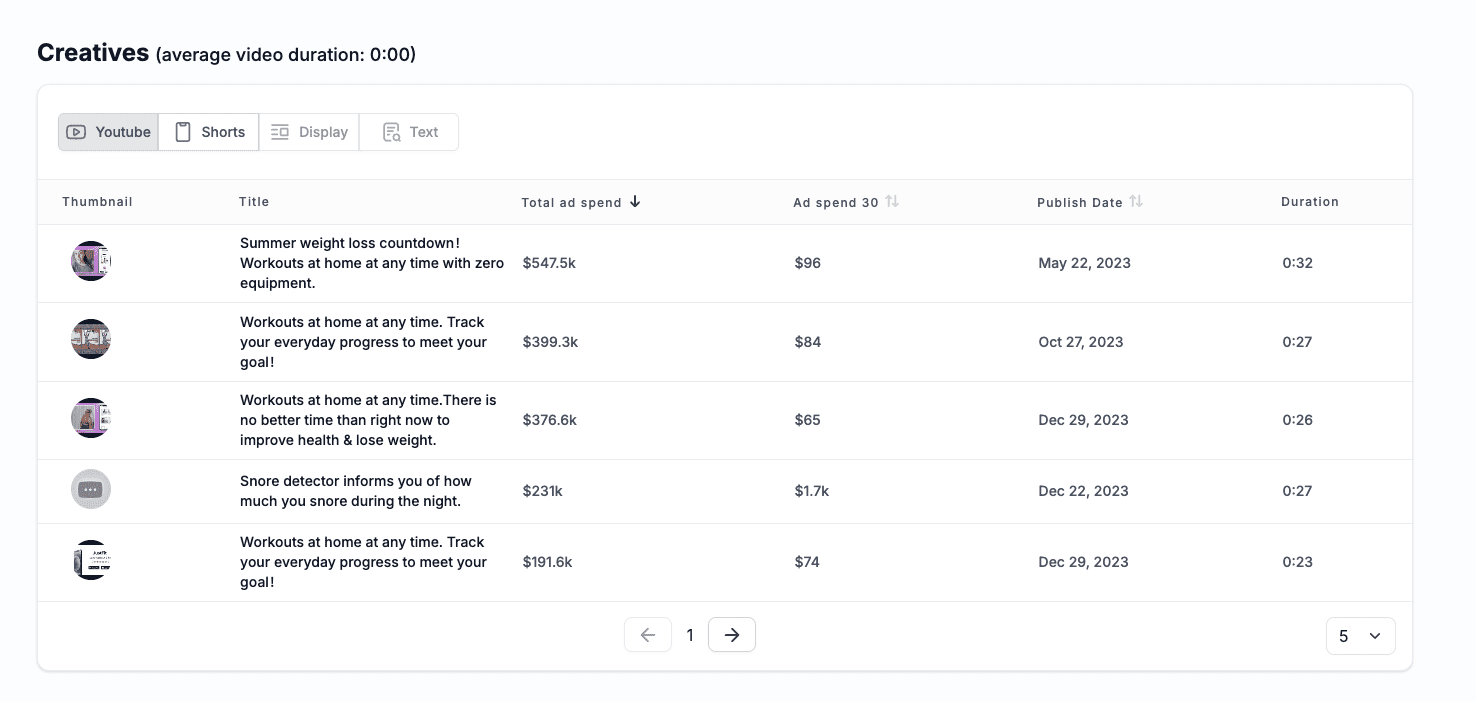Open the thumbnail of the $191.6k creative
This screenshot has height=702, width=1476.
(x=91, y=561)
